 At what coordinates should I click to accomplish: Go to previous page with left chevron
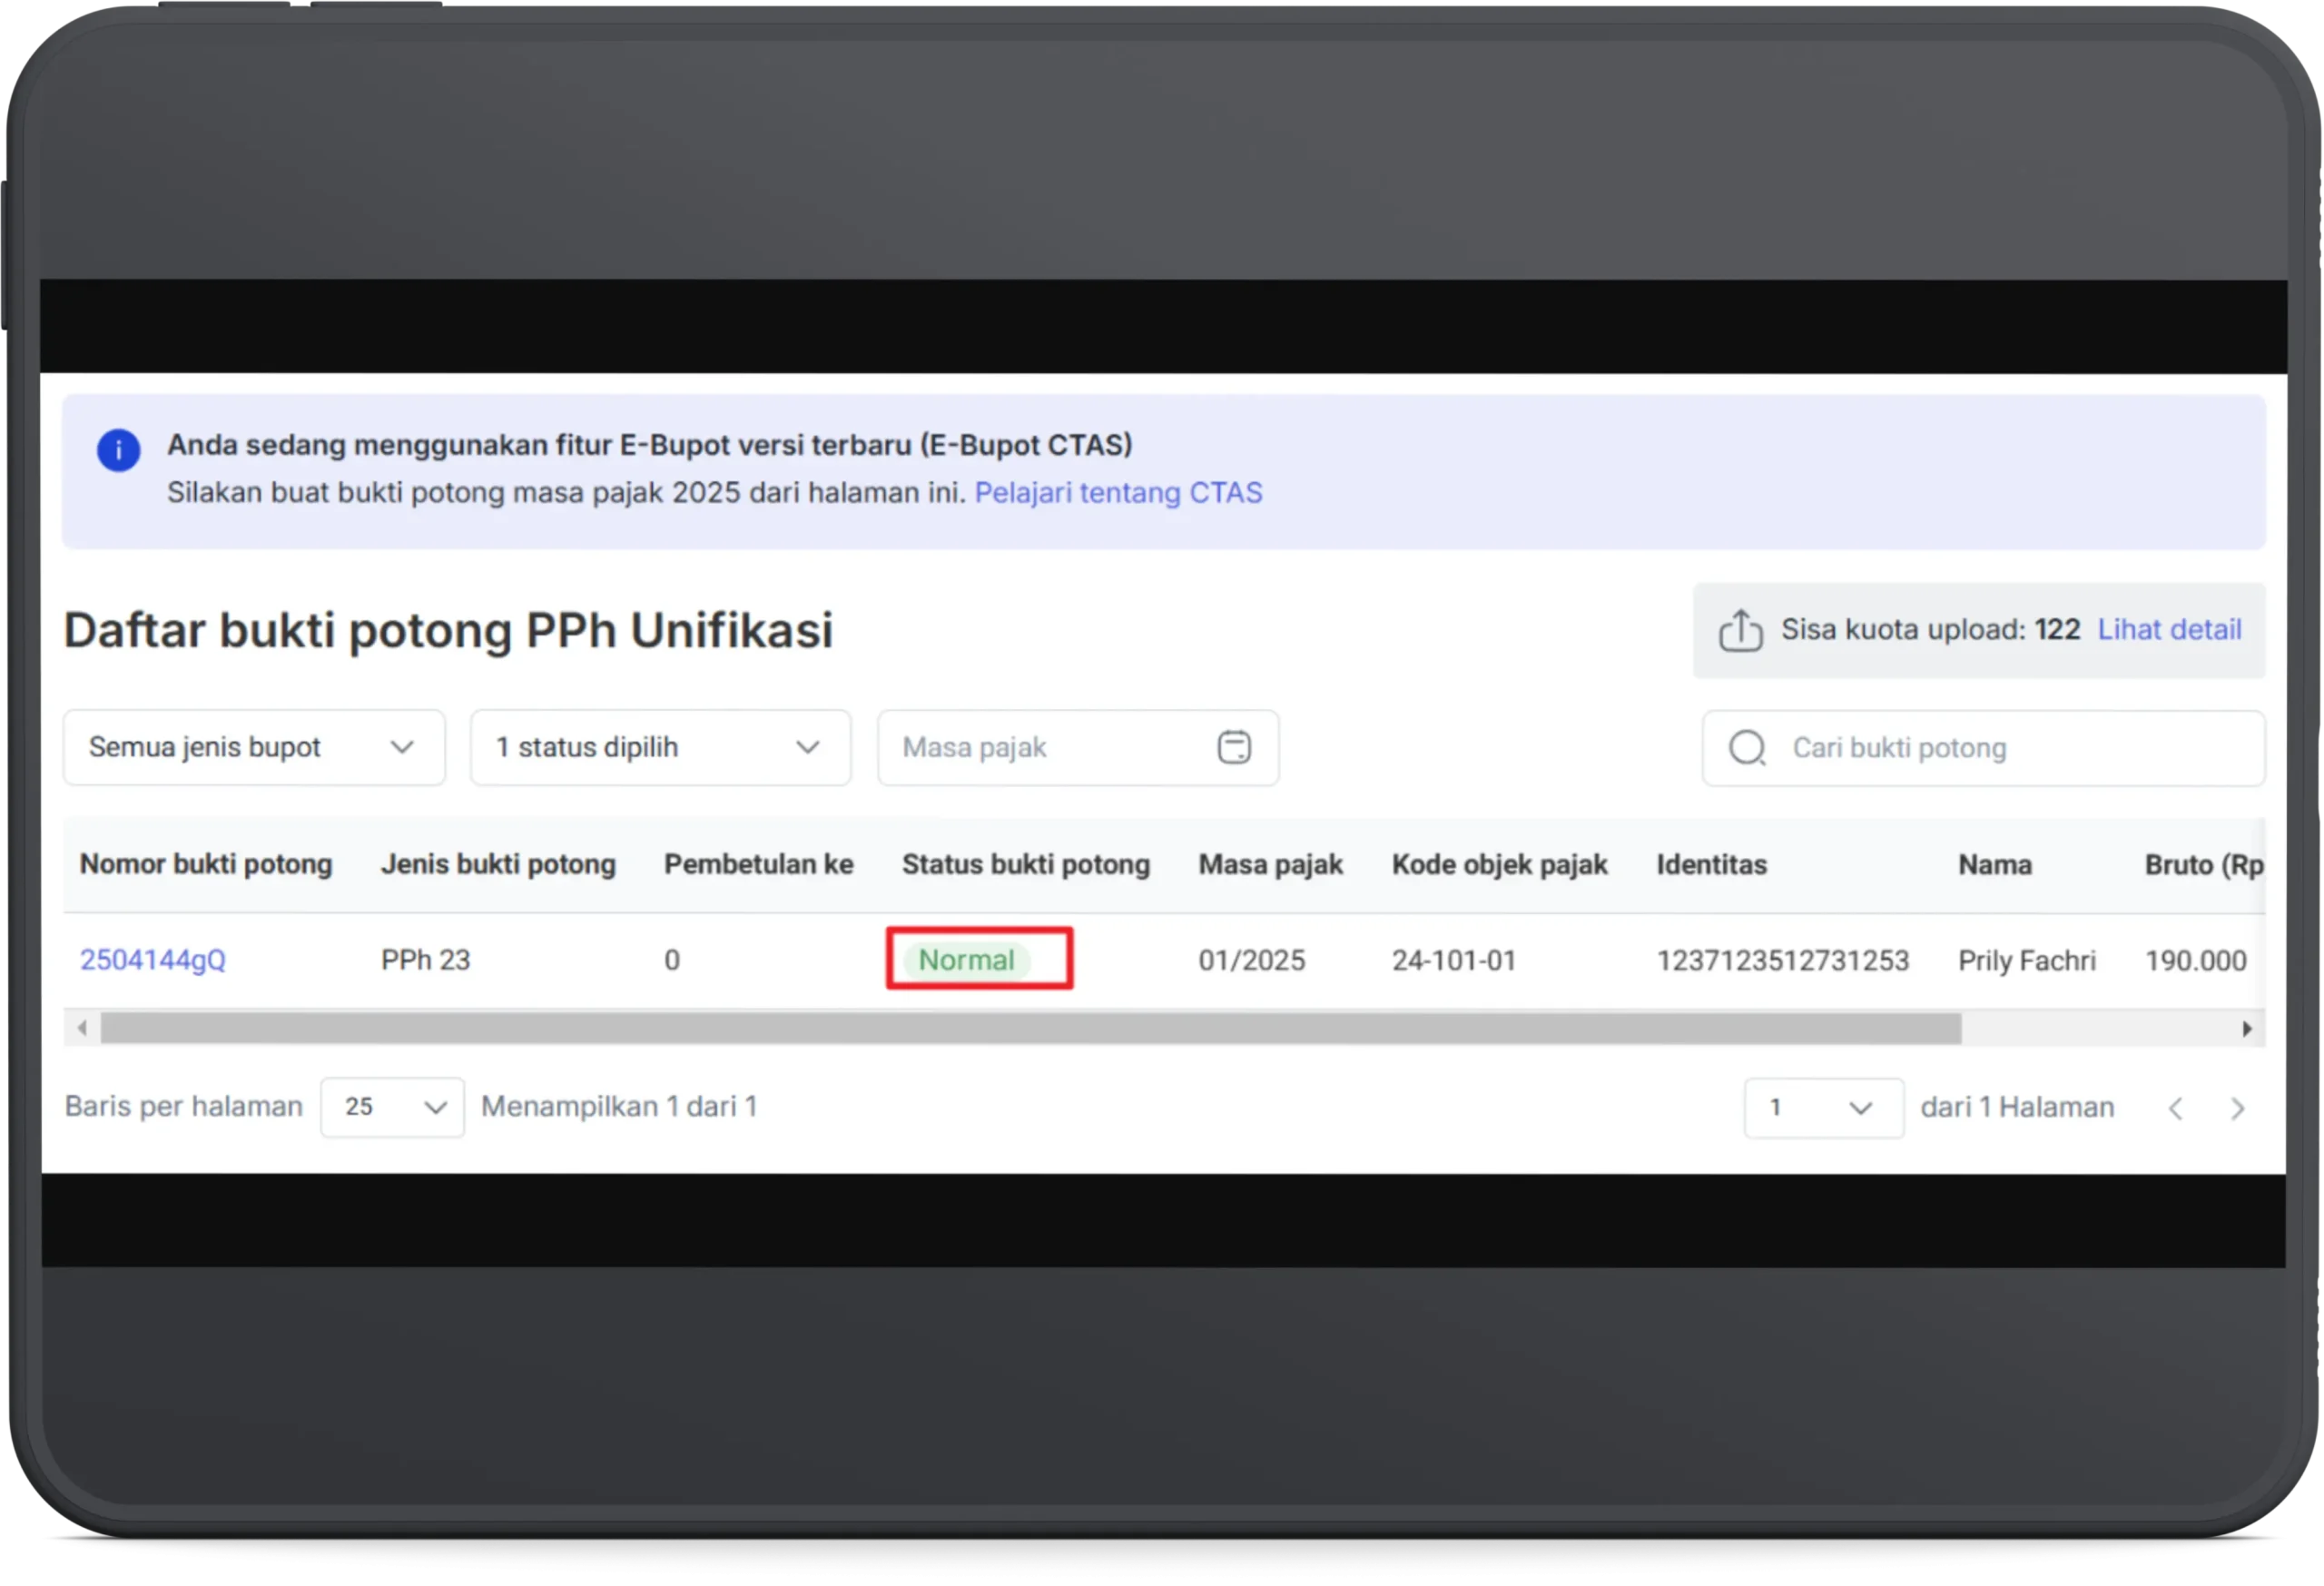[2175, 1108]
